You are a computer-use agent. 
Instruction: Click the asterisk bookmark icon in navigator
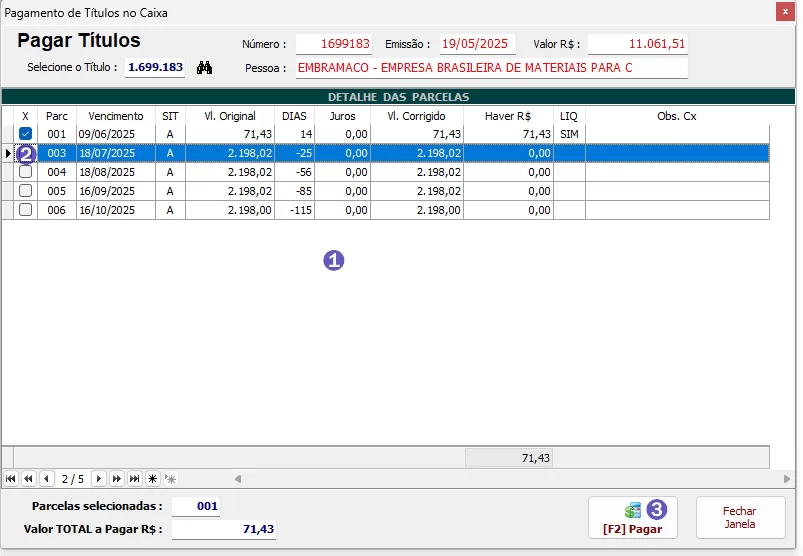(x=152, y=479)
